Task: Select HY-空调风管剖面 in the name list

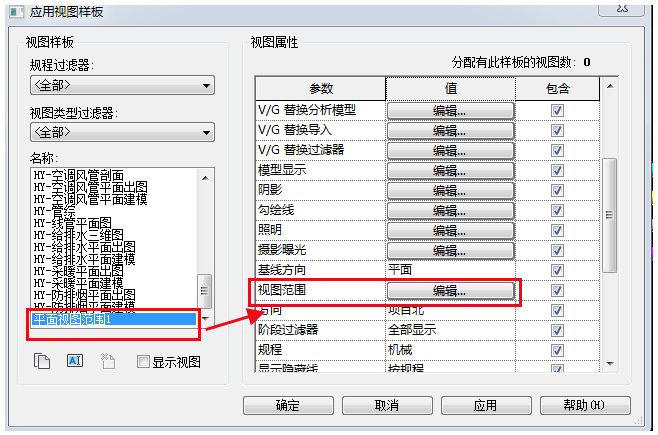Action: (x=78, y=175)
